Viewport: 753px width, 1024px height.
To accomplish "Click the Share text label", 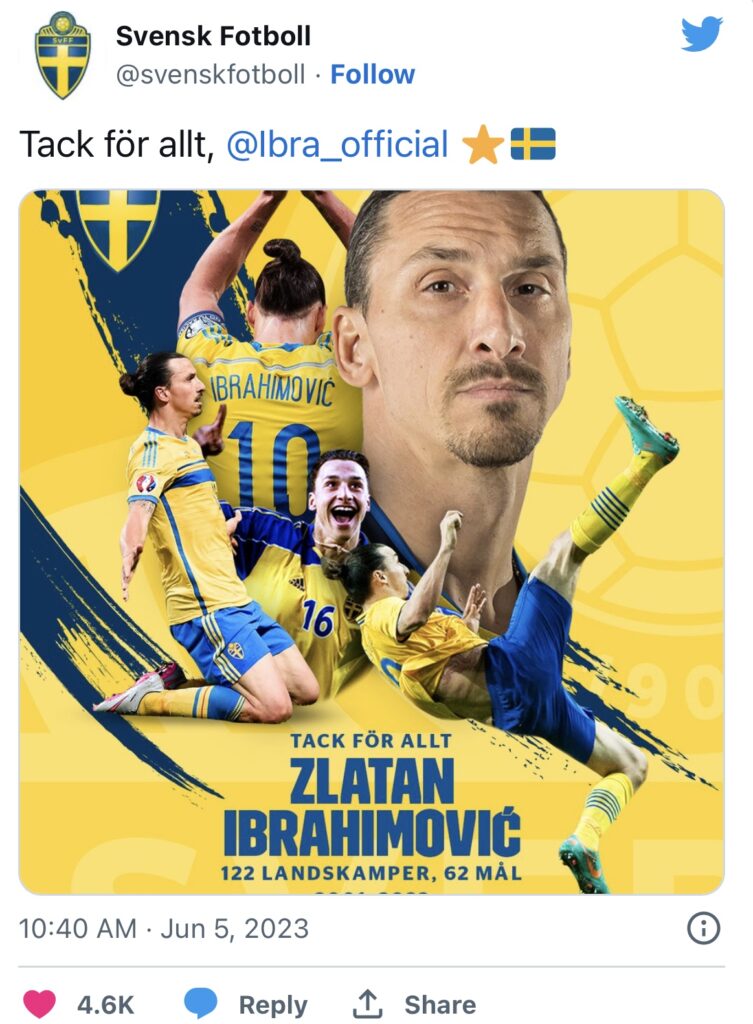I will [440, 1004].
